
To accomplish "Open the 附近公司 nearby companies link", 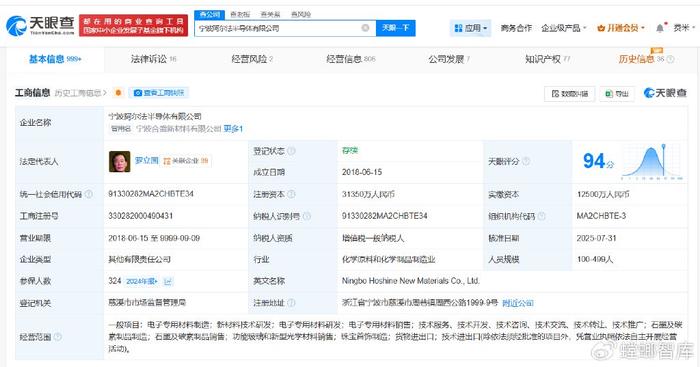I will coord(518,303).
